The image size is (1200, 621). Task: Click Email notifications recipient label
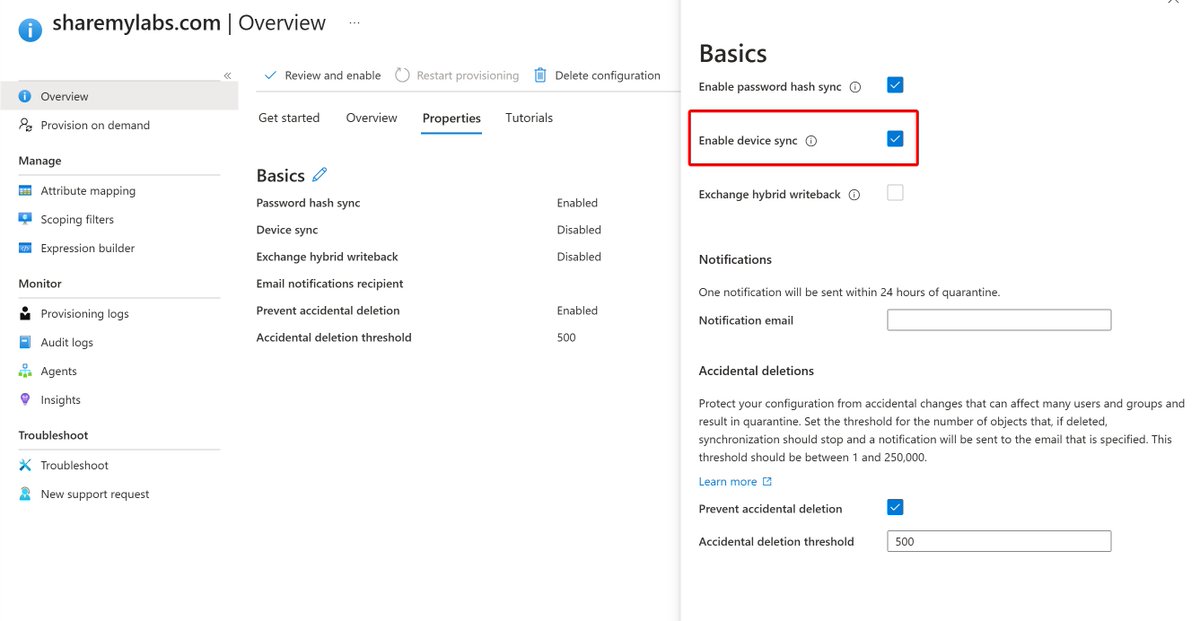(330, 284)
